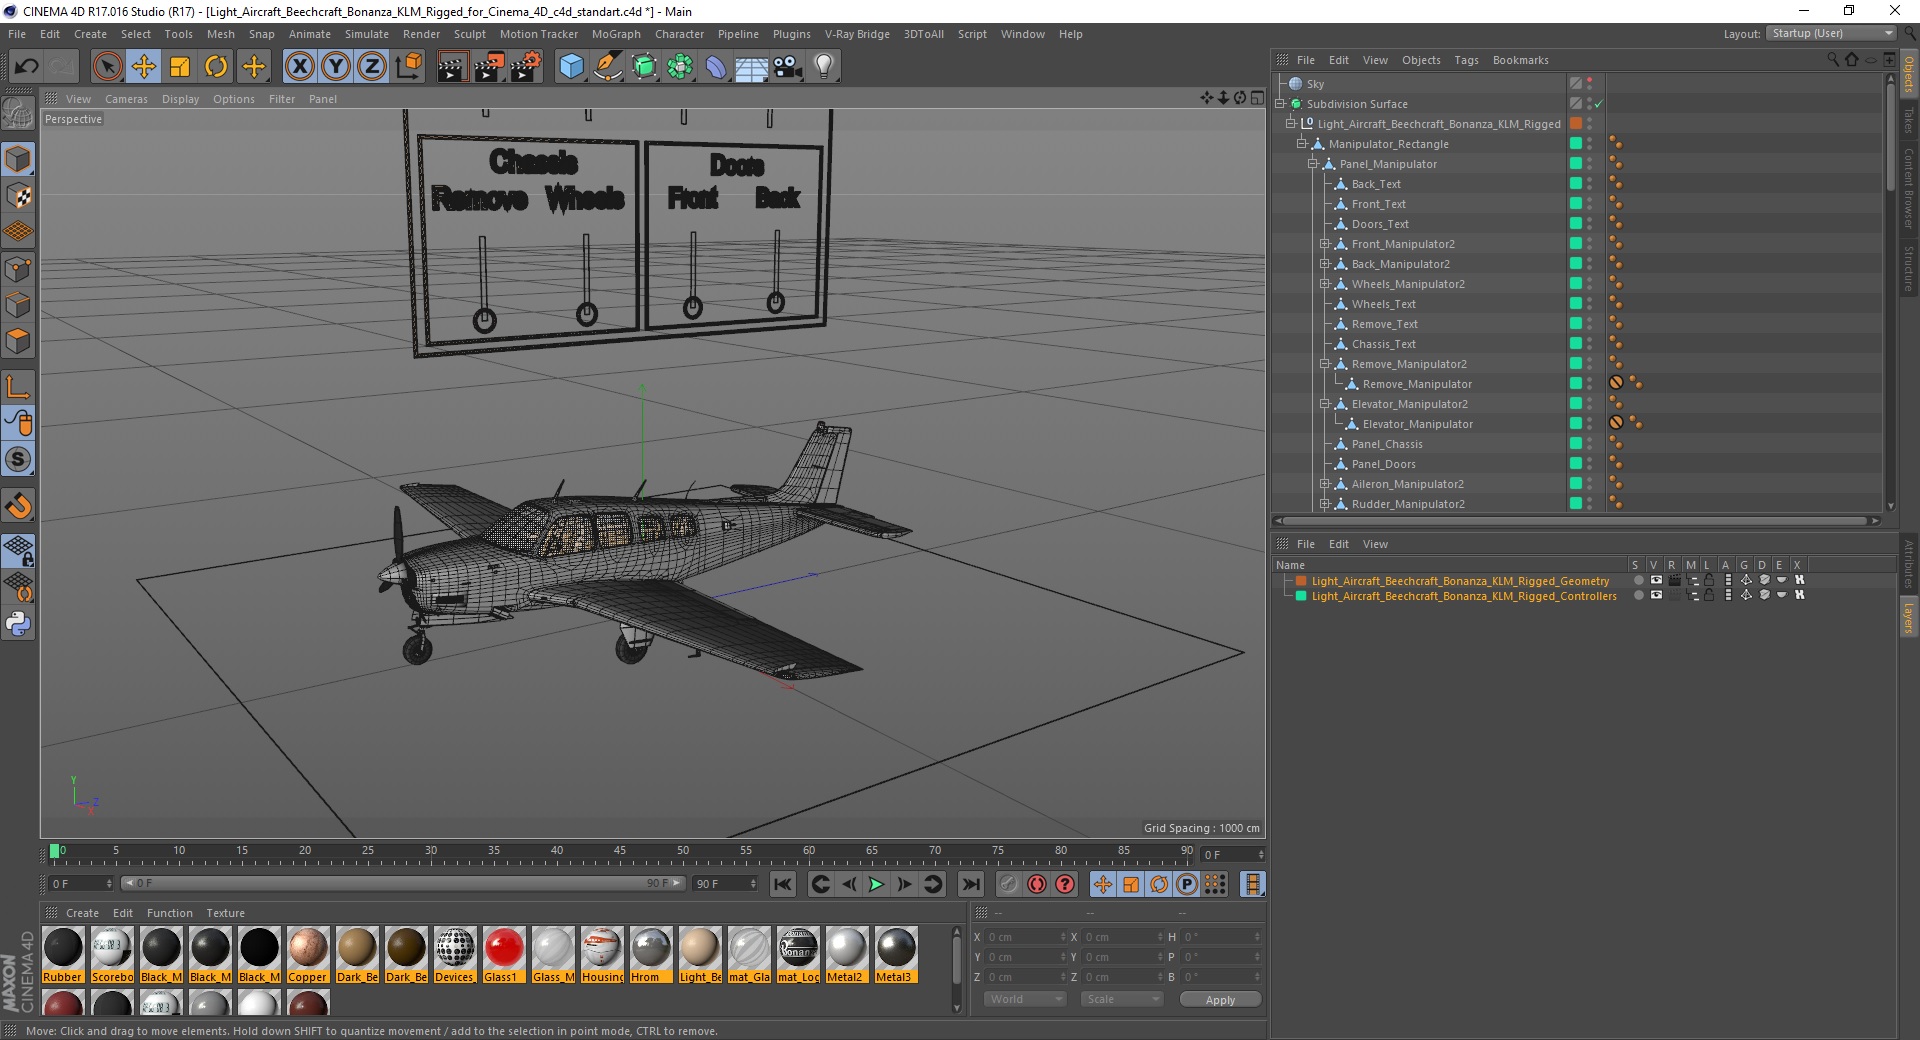Screen dimensions: 1920x1040
Task: Toggle Subdivision Surface enable checkmark
Action: (x=1598, y=104)
